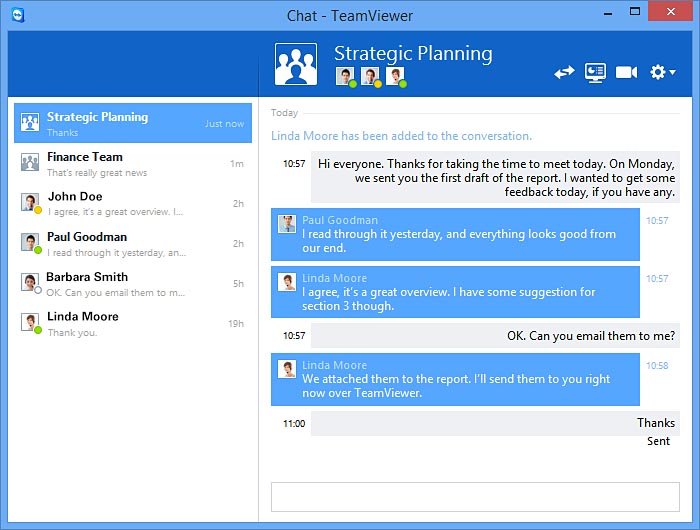Image resolution: width=700 pixels, height=530 pixels.
Task: Select Paul Goodman's conversation
Action: tap(133, 244)
